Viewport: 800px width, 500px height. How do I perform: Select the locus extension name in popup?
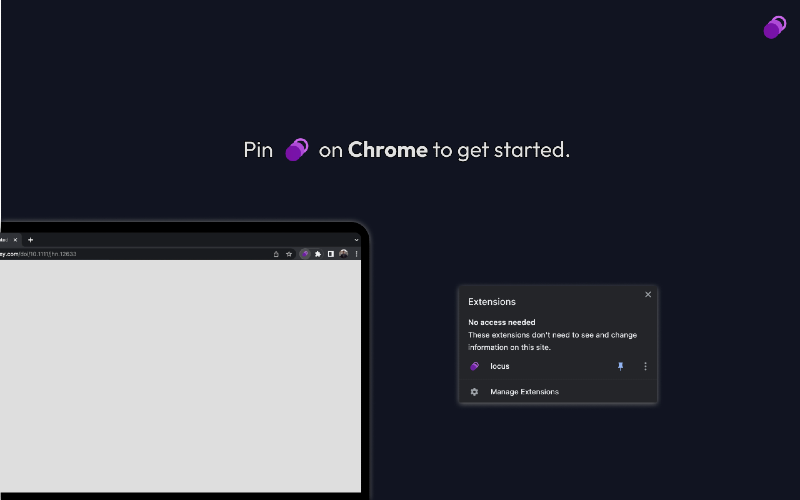click(499, 366)
